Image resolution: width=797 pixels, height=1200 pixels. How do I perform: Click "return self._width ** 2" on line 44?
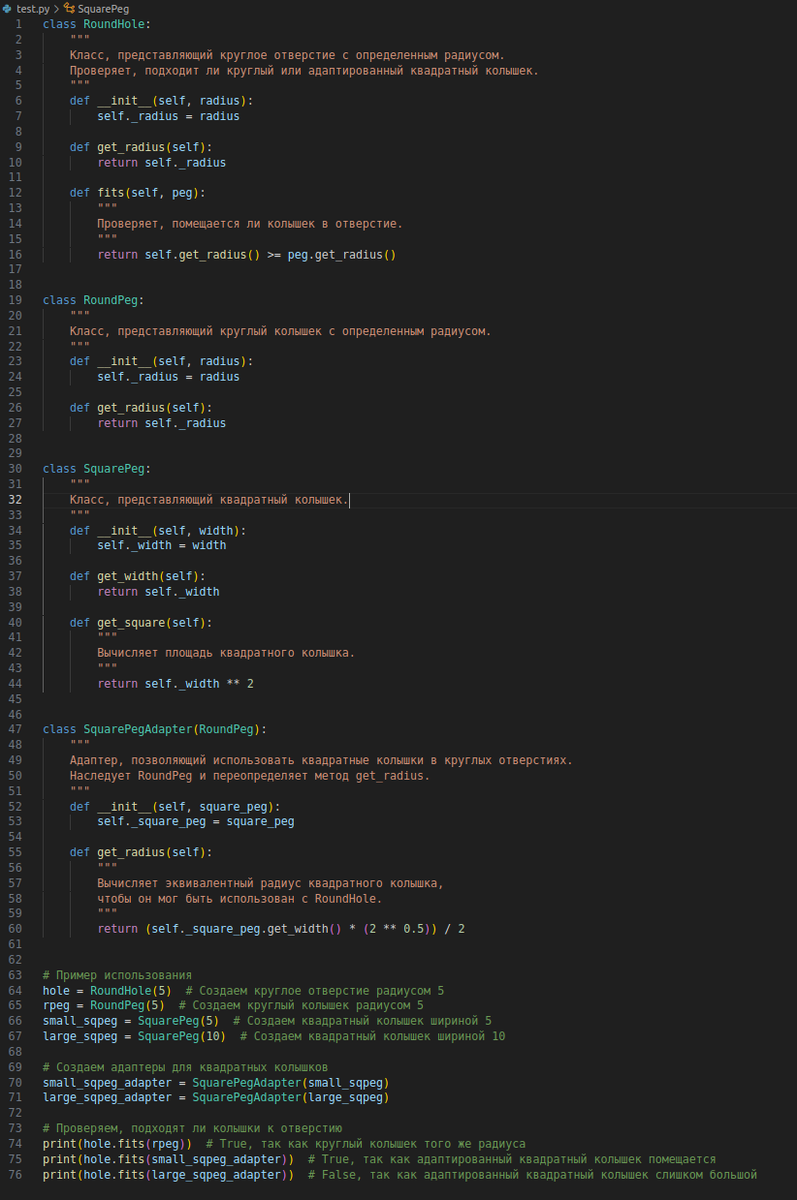[x=175, y=684]
